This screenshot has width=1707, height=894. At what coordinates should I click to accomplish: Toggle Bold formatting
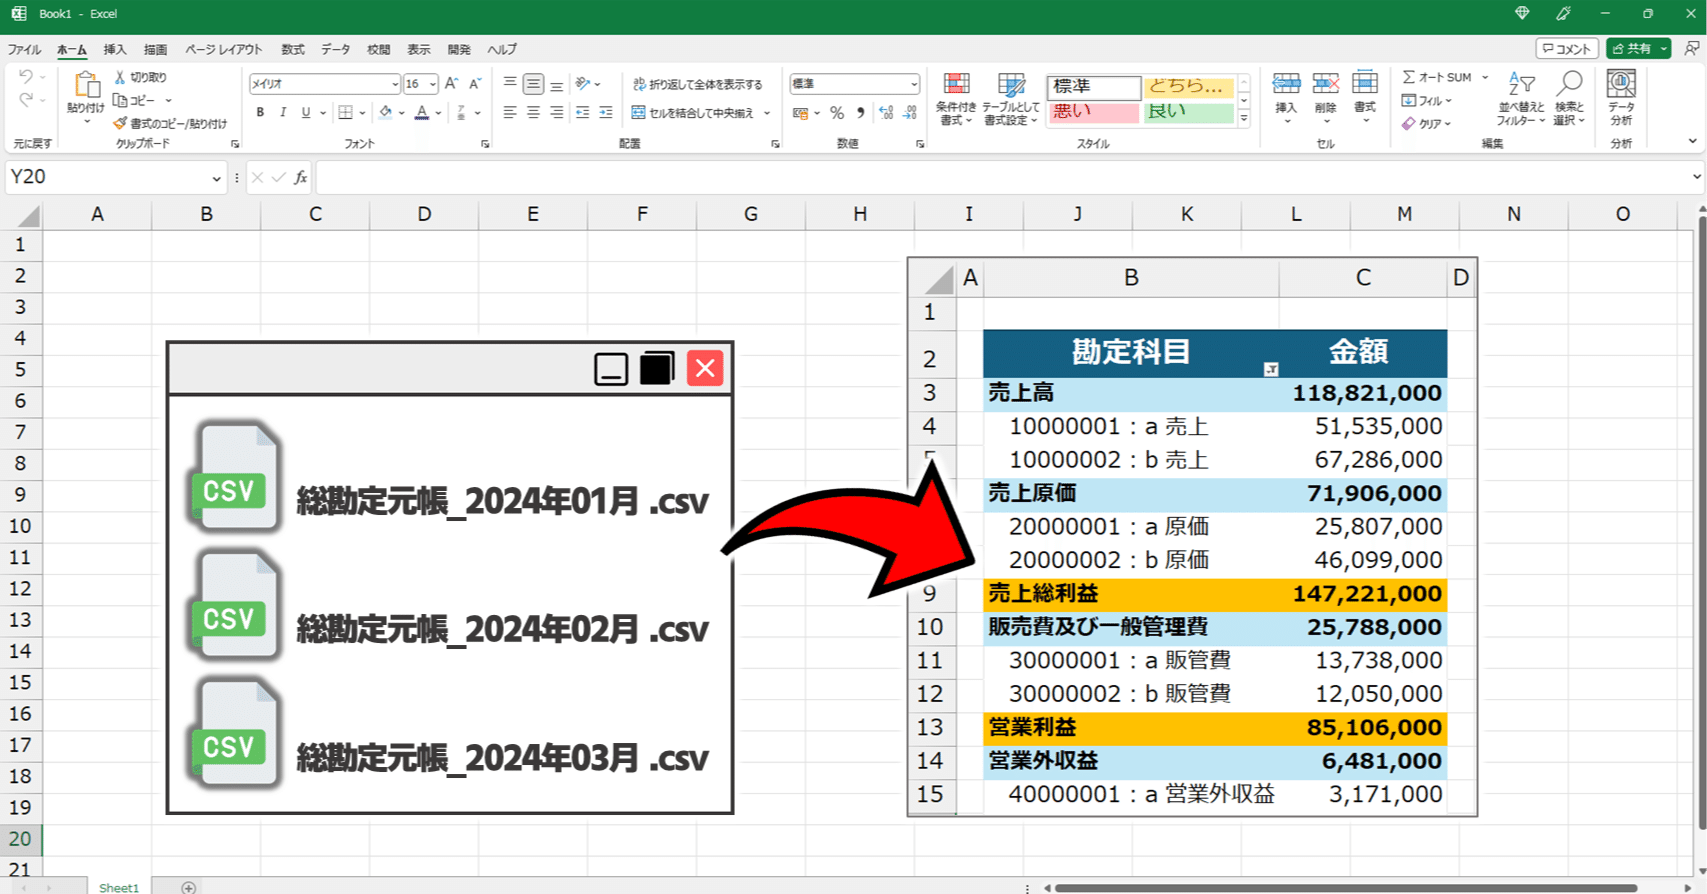point(260,113)
